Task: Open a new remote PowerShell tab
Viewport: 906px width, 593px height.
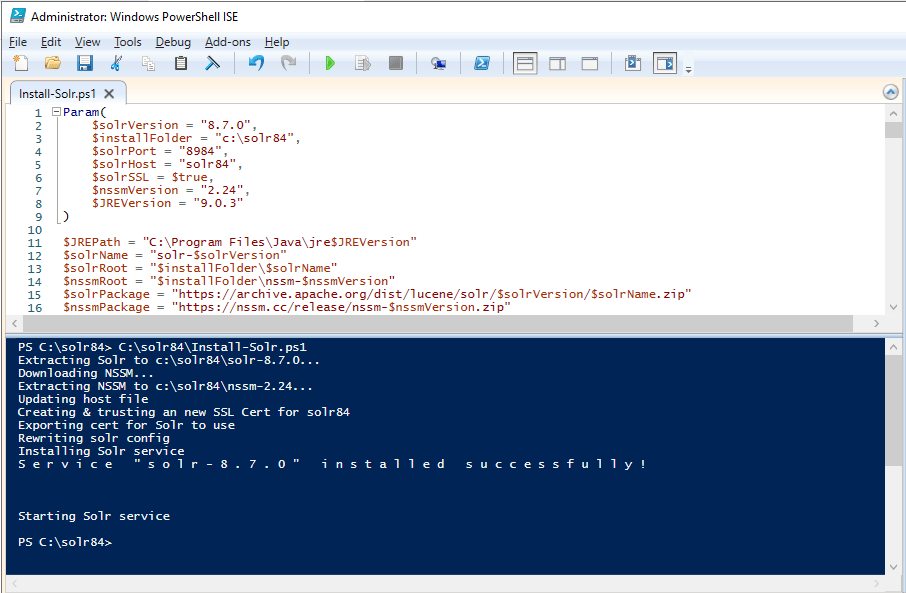Action: pos(438,62)
